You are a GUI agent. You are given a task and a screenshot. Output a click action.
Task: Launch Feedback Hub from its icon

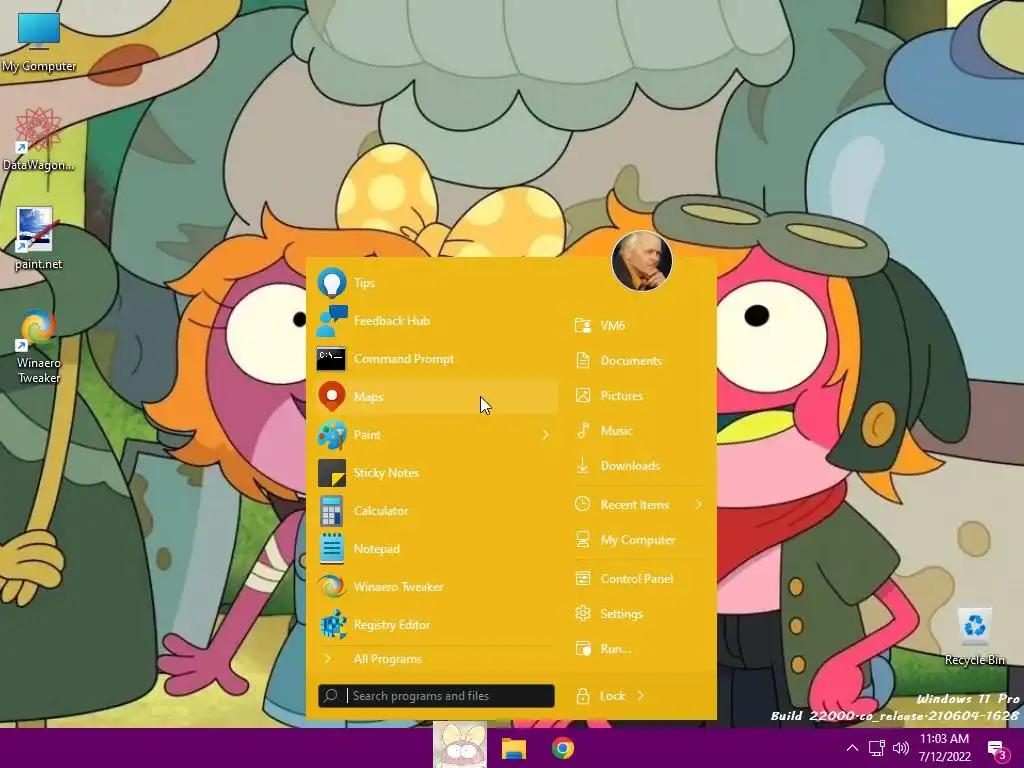332,321
